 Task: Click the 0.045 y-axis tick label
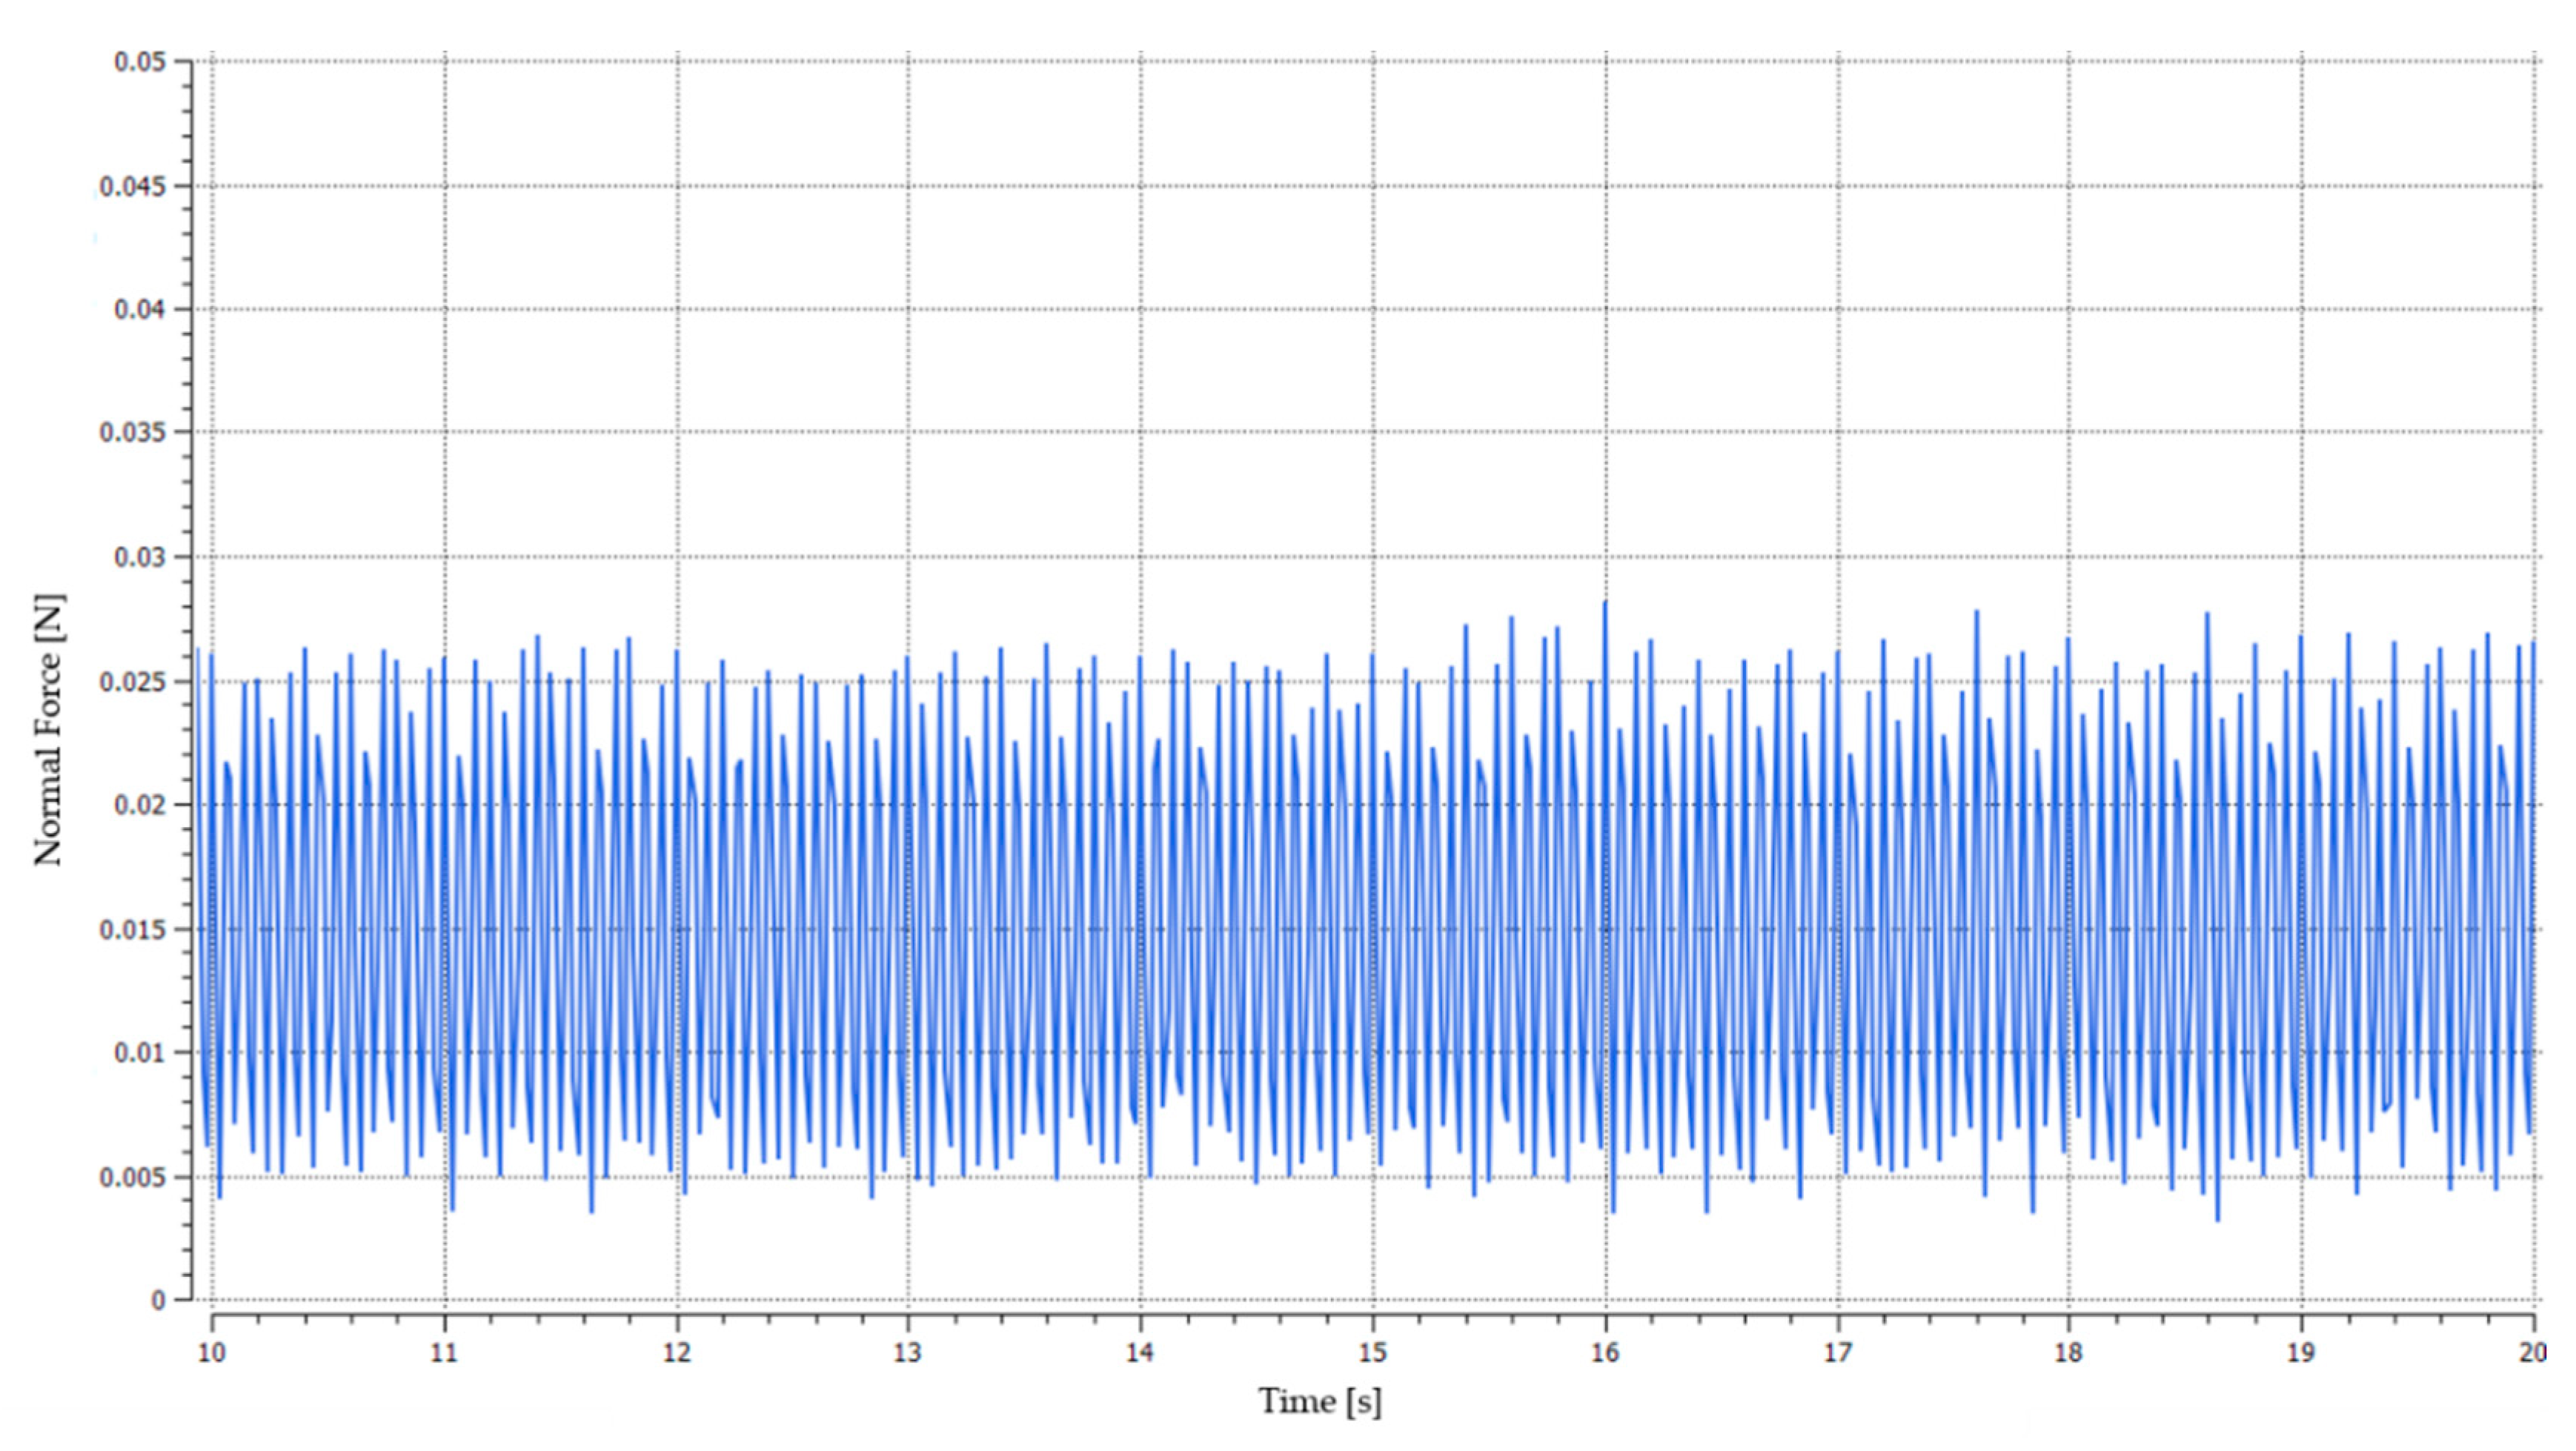(x=132, y=186)
